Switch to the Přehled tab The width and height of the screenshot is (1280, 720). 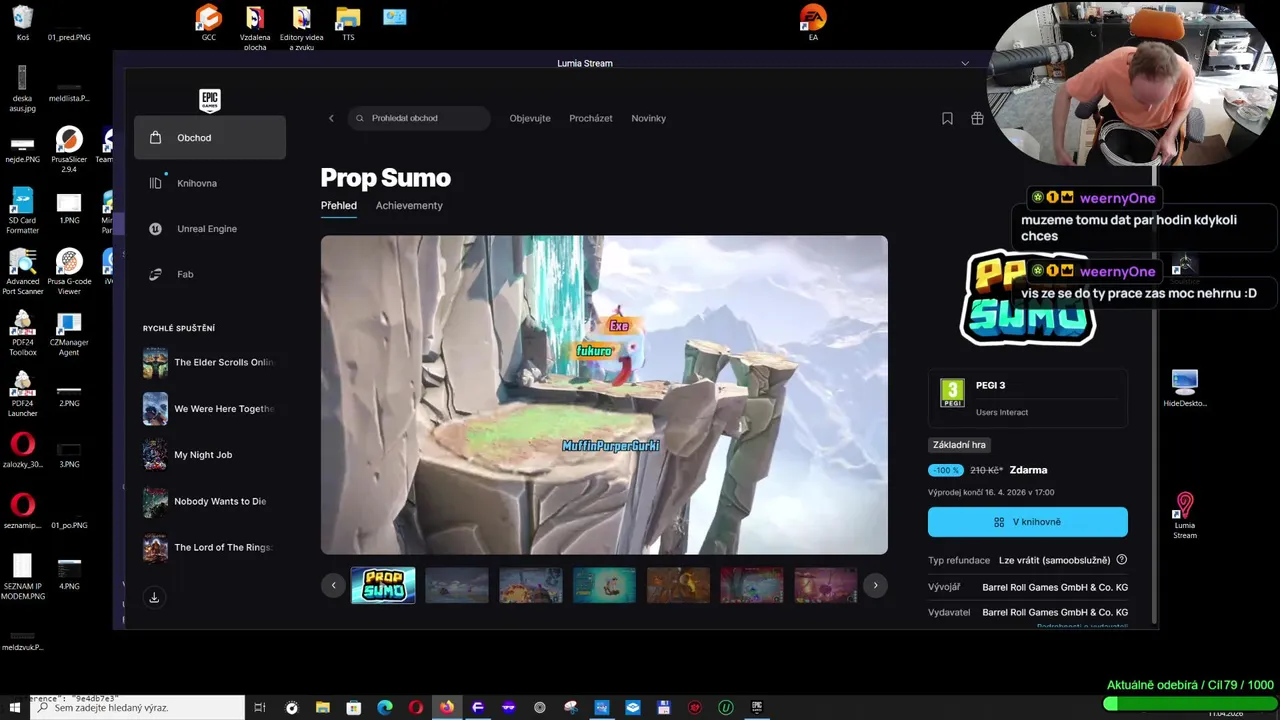339,205
